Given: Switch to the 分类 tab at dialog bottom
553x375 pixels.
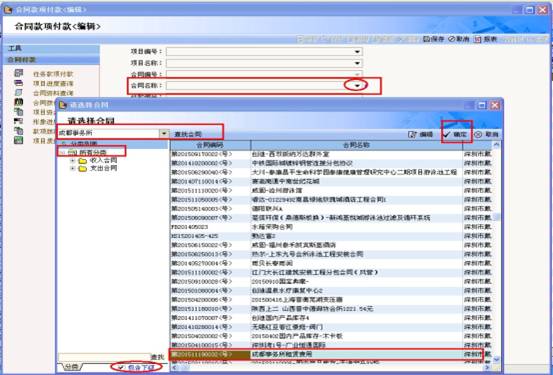Looking at the screenshot, I should click(x=72, y=367).
